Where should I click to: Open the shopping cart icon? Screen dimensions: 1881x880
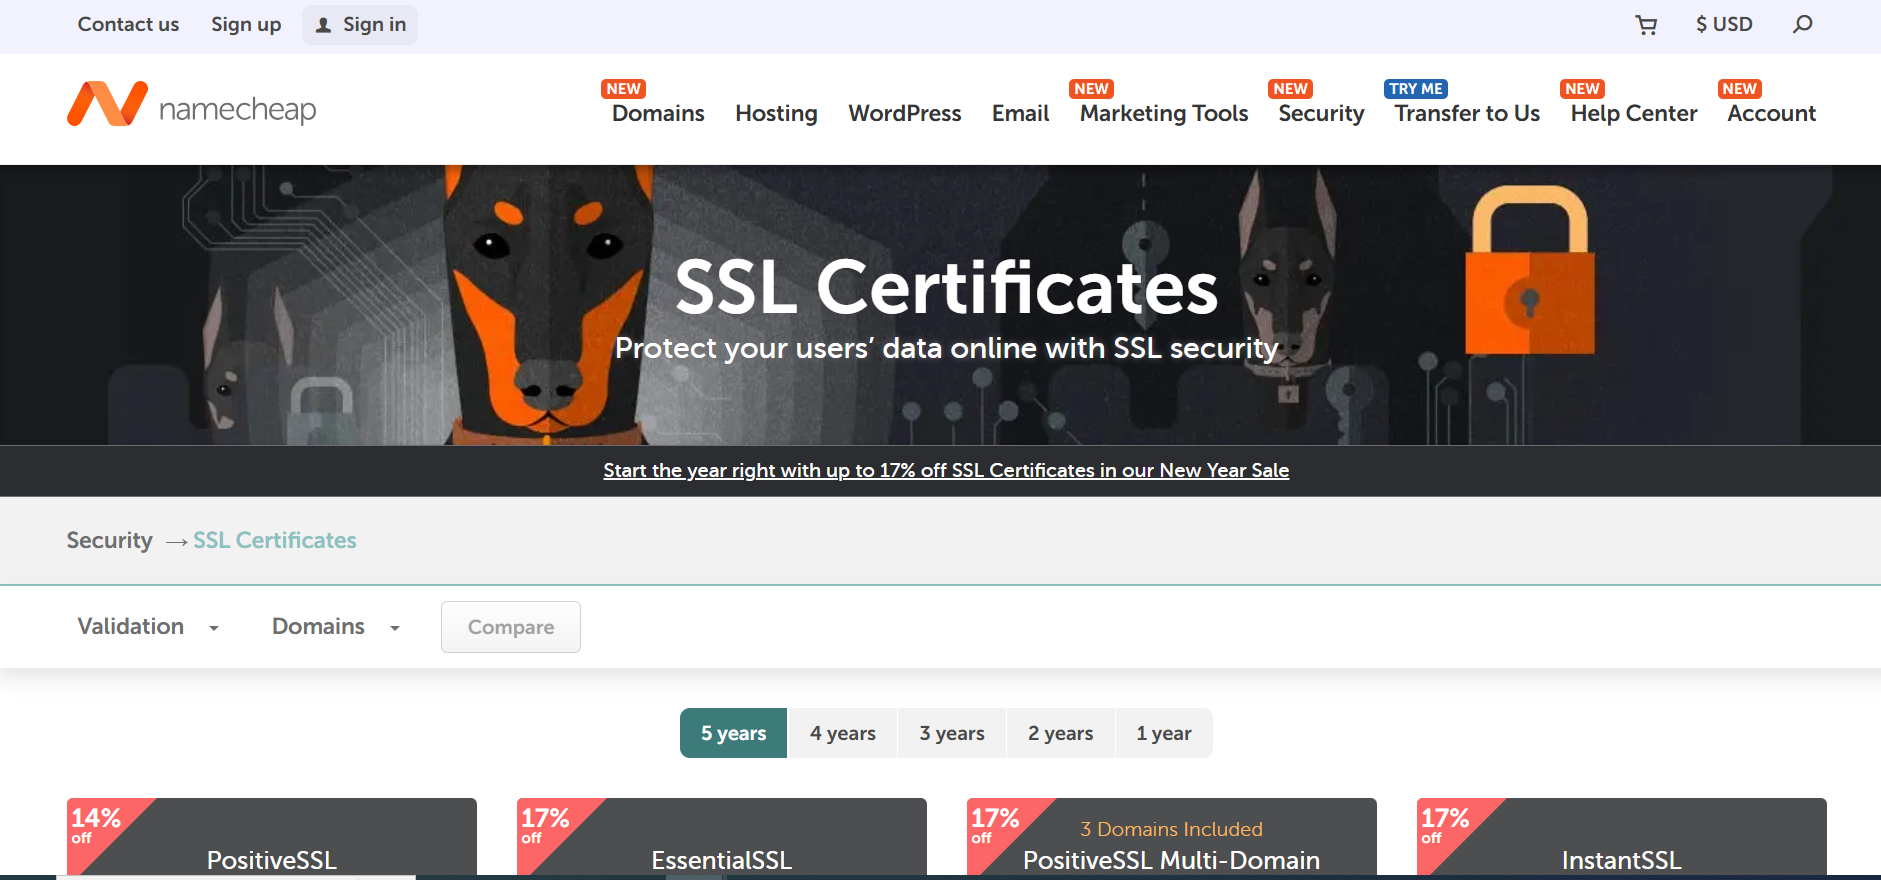[x=1646, y=25]
